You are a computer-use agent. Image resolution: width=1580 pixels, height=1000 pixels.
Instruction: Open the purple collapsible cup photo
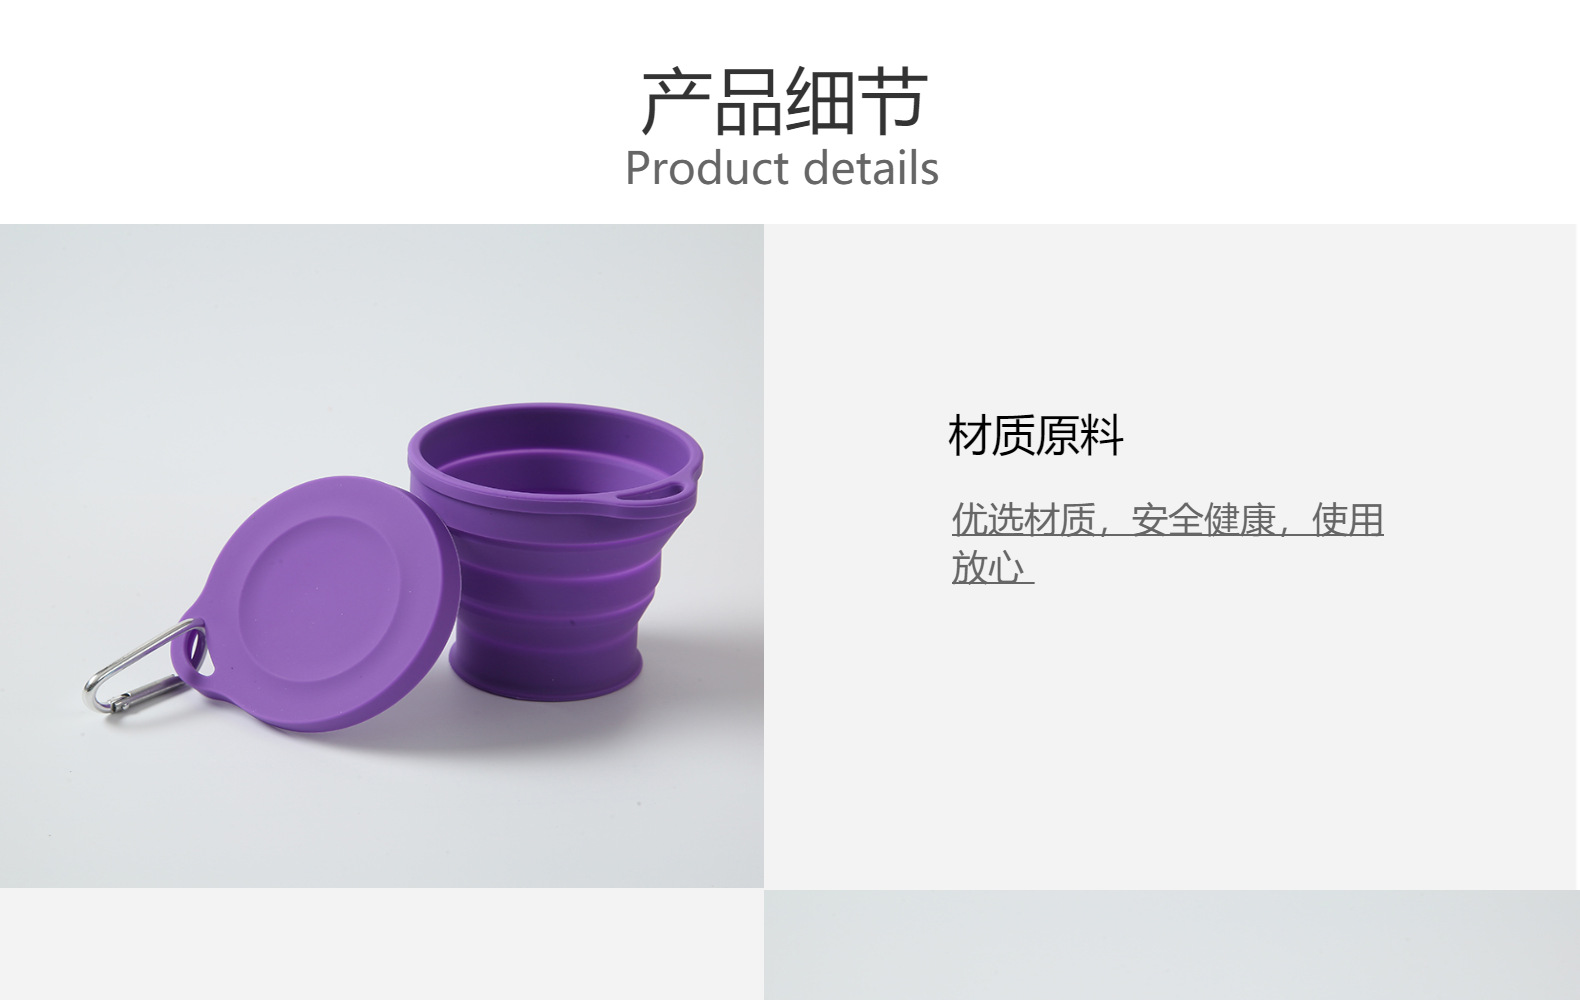(382, 556)
